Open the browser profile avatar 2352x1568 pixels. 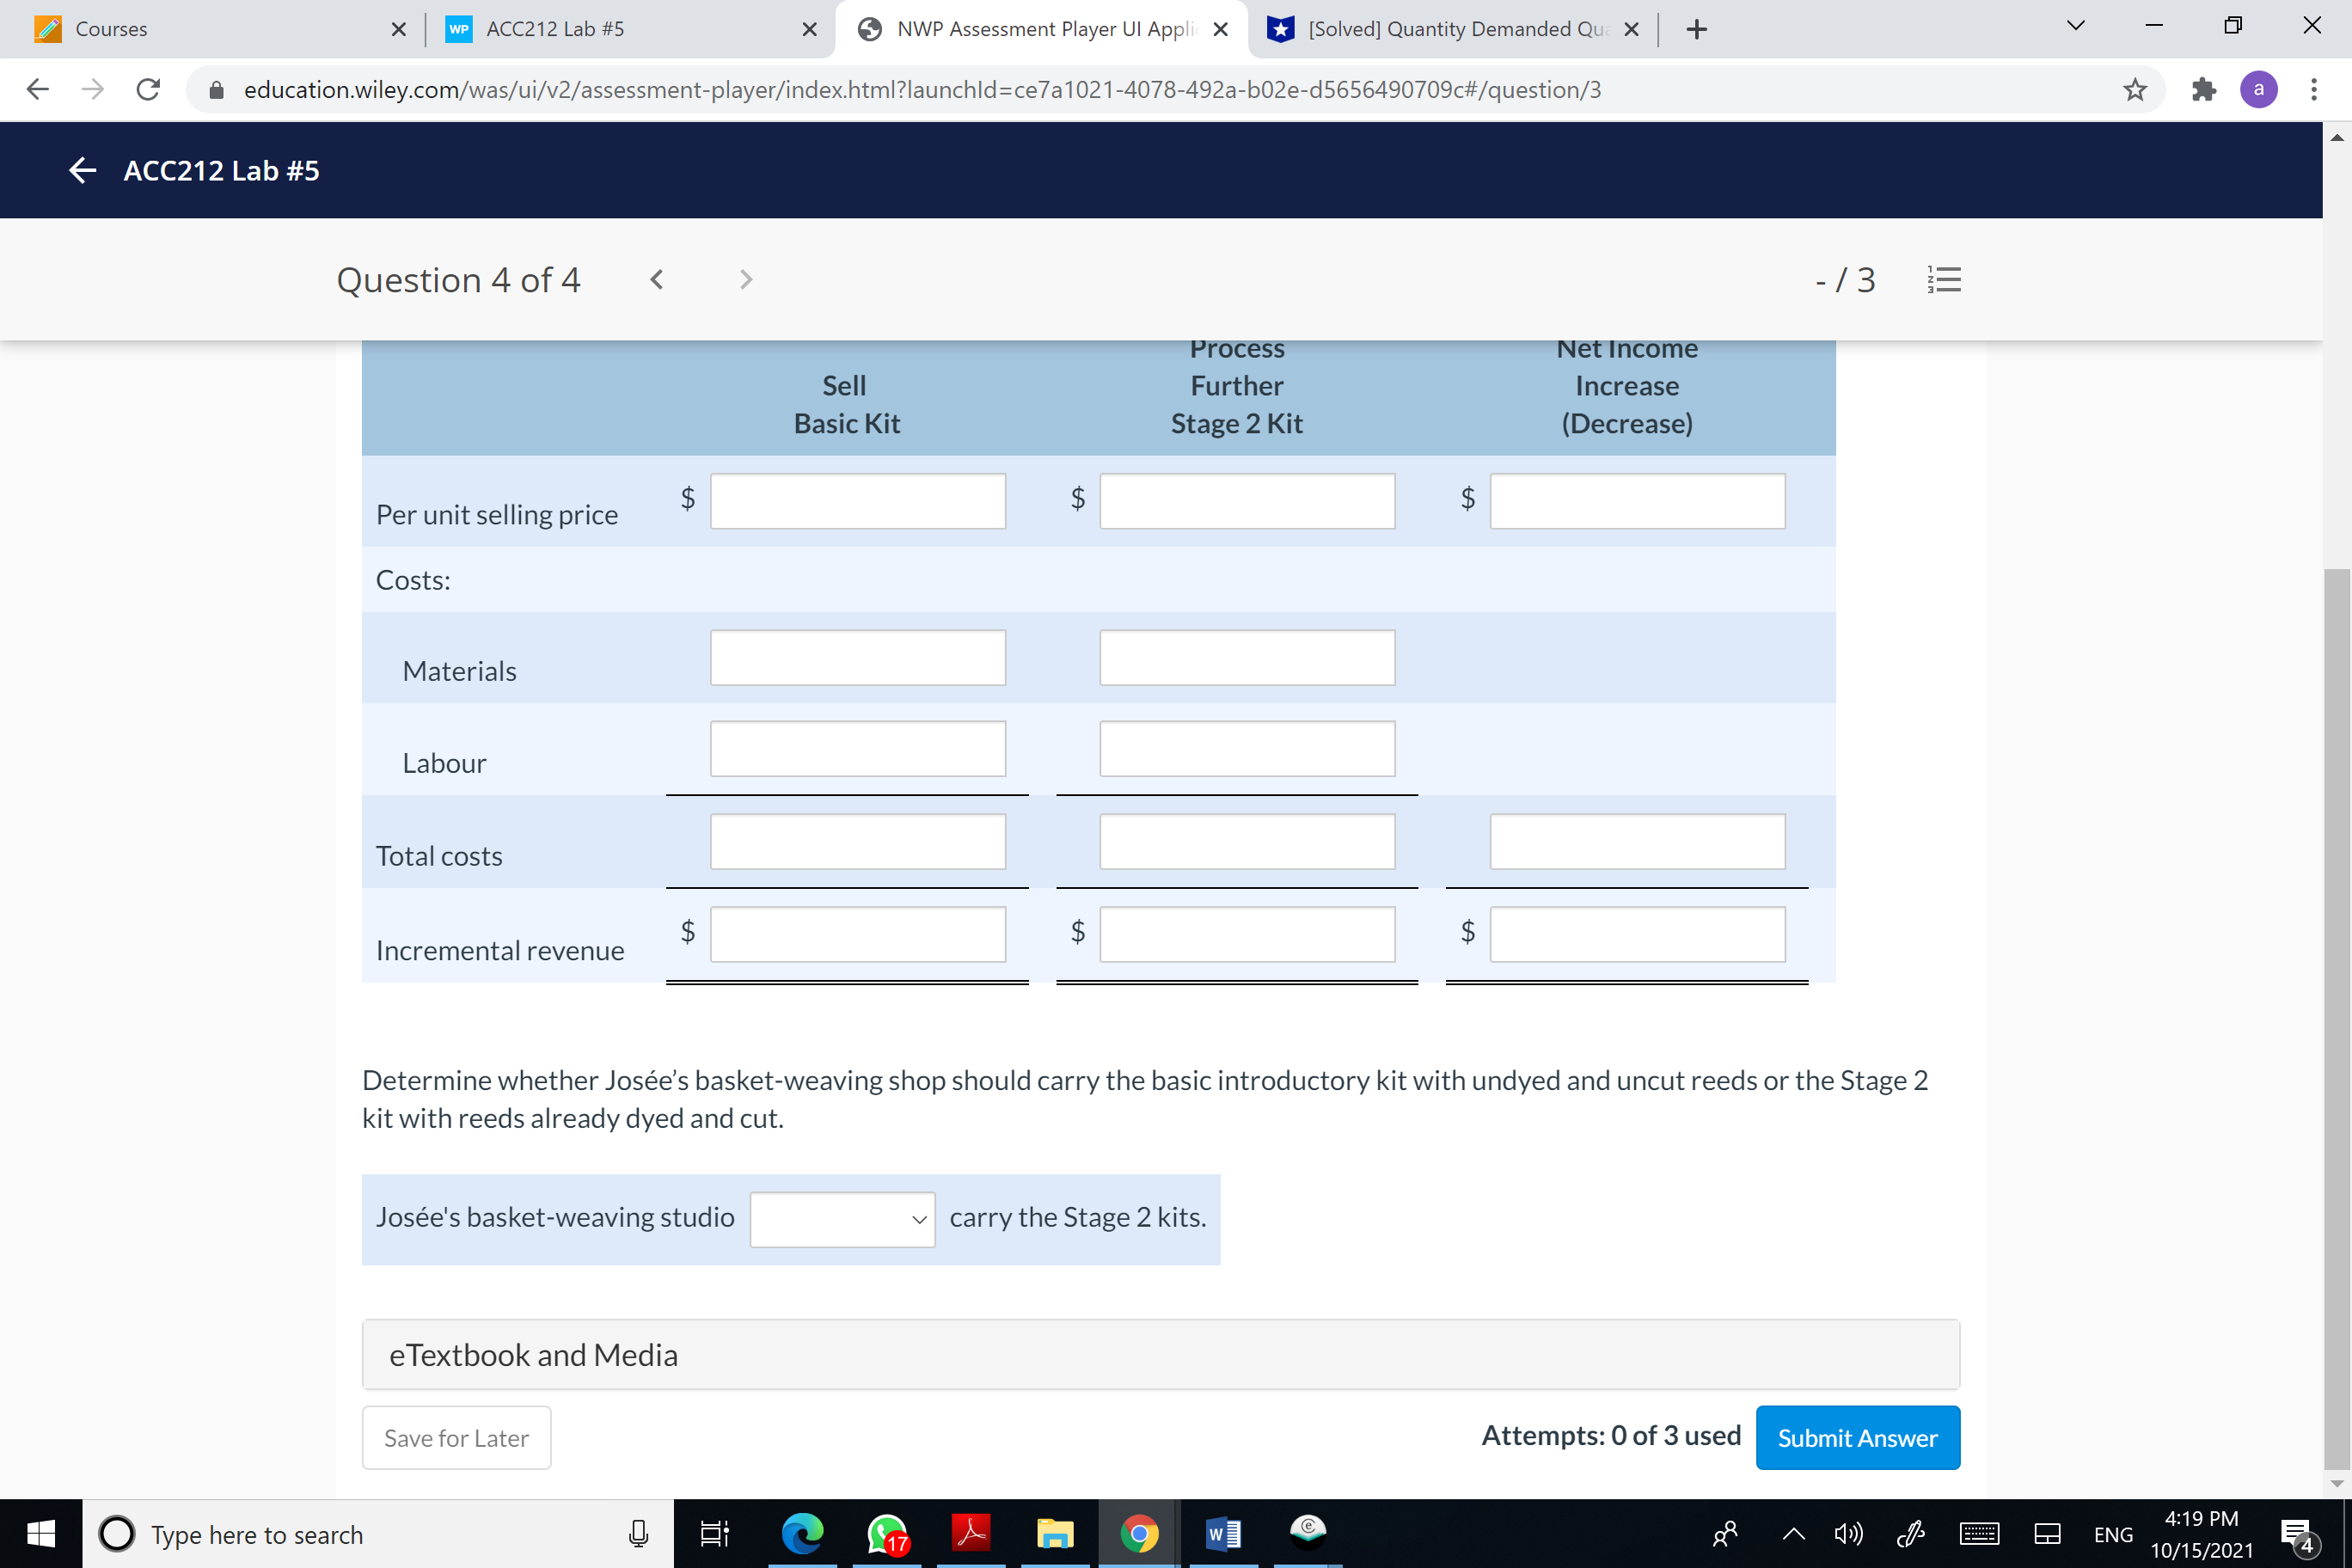(x=2259, y=89)
